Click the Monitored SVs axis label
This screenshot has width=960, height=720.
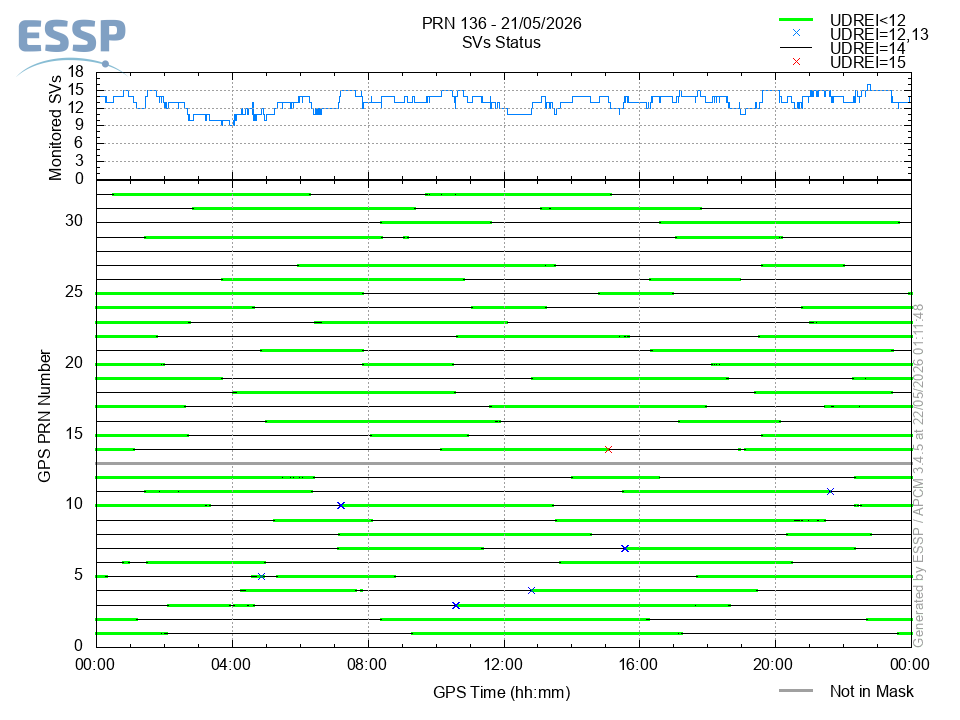(x=55, y=128)
